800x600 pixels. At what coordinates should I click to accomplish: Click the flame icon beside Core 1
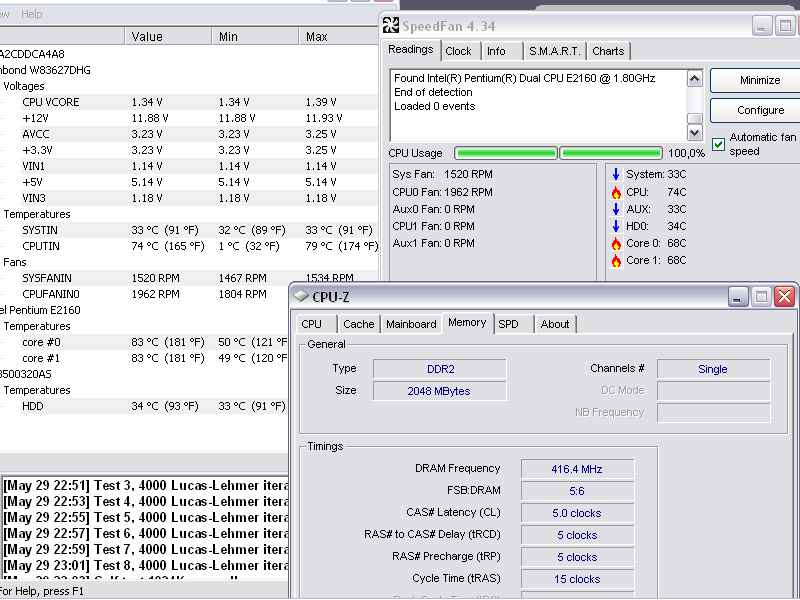[x=616, y=260]
